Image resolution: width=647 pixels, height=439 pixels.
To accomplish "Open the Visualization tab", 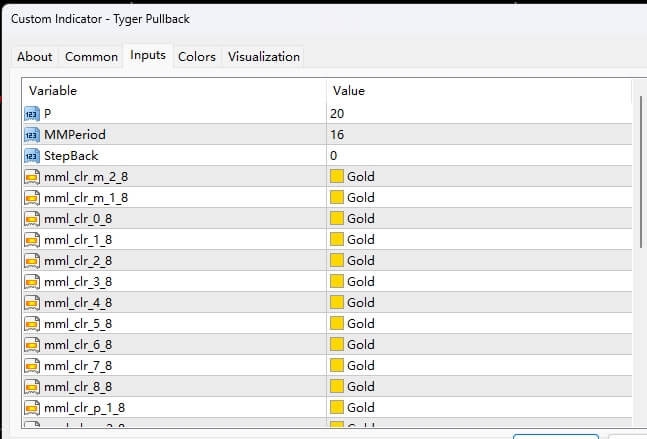I will [263, 57].
